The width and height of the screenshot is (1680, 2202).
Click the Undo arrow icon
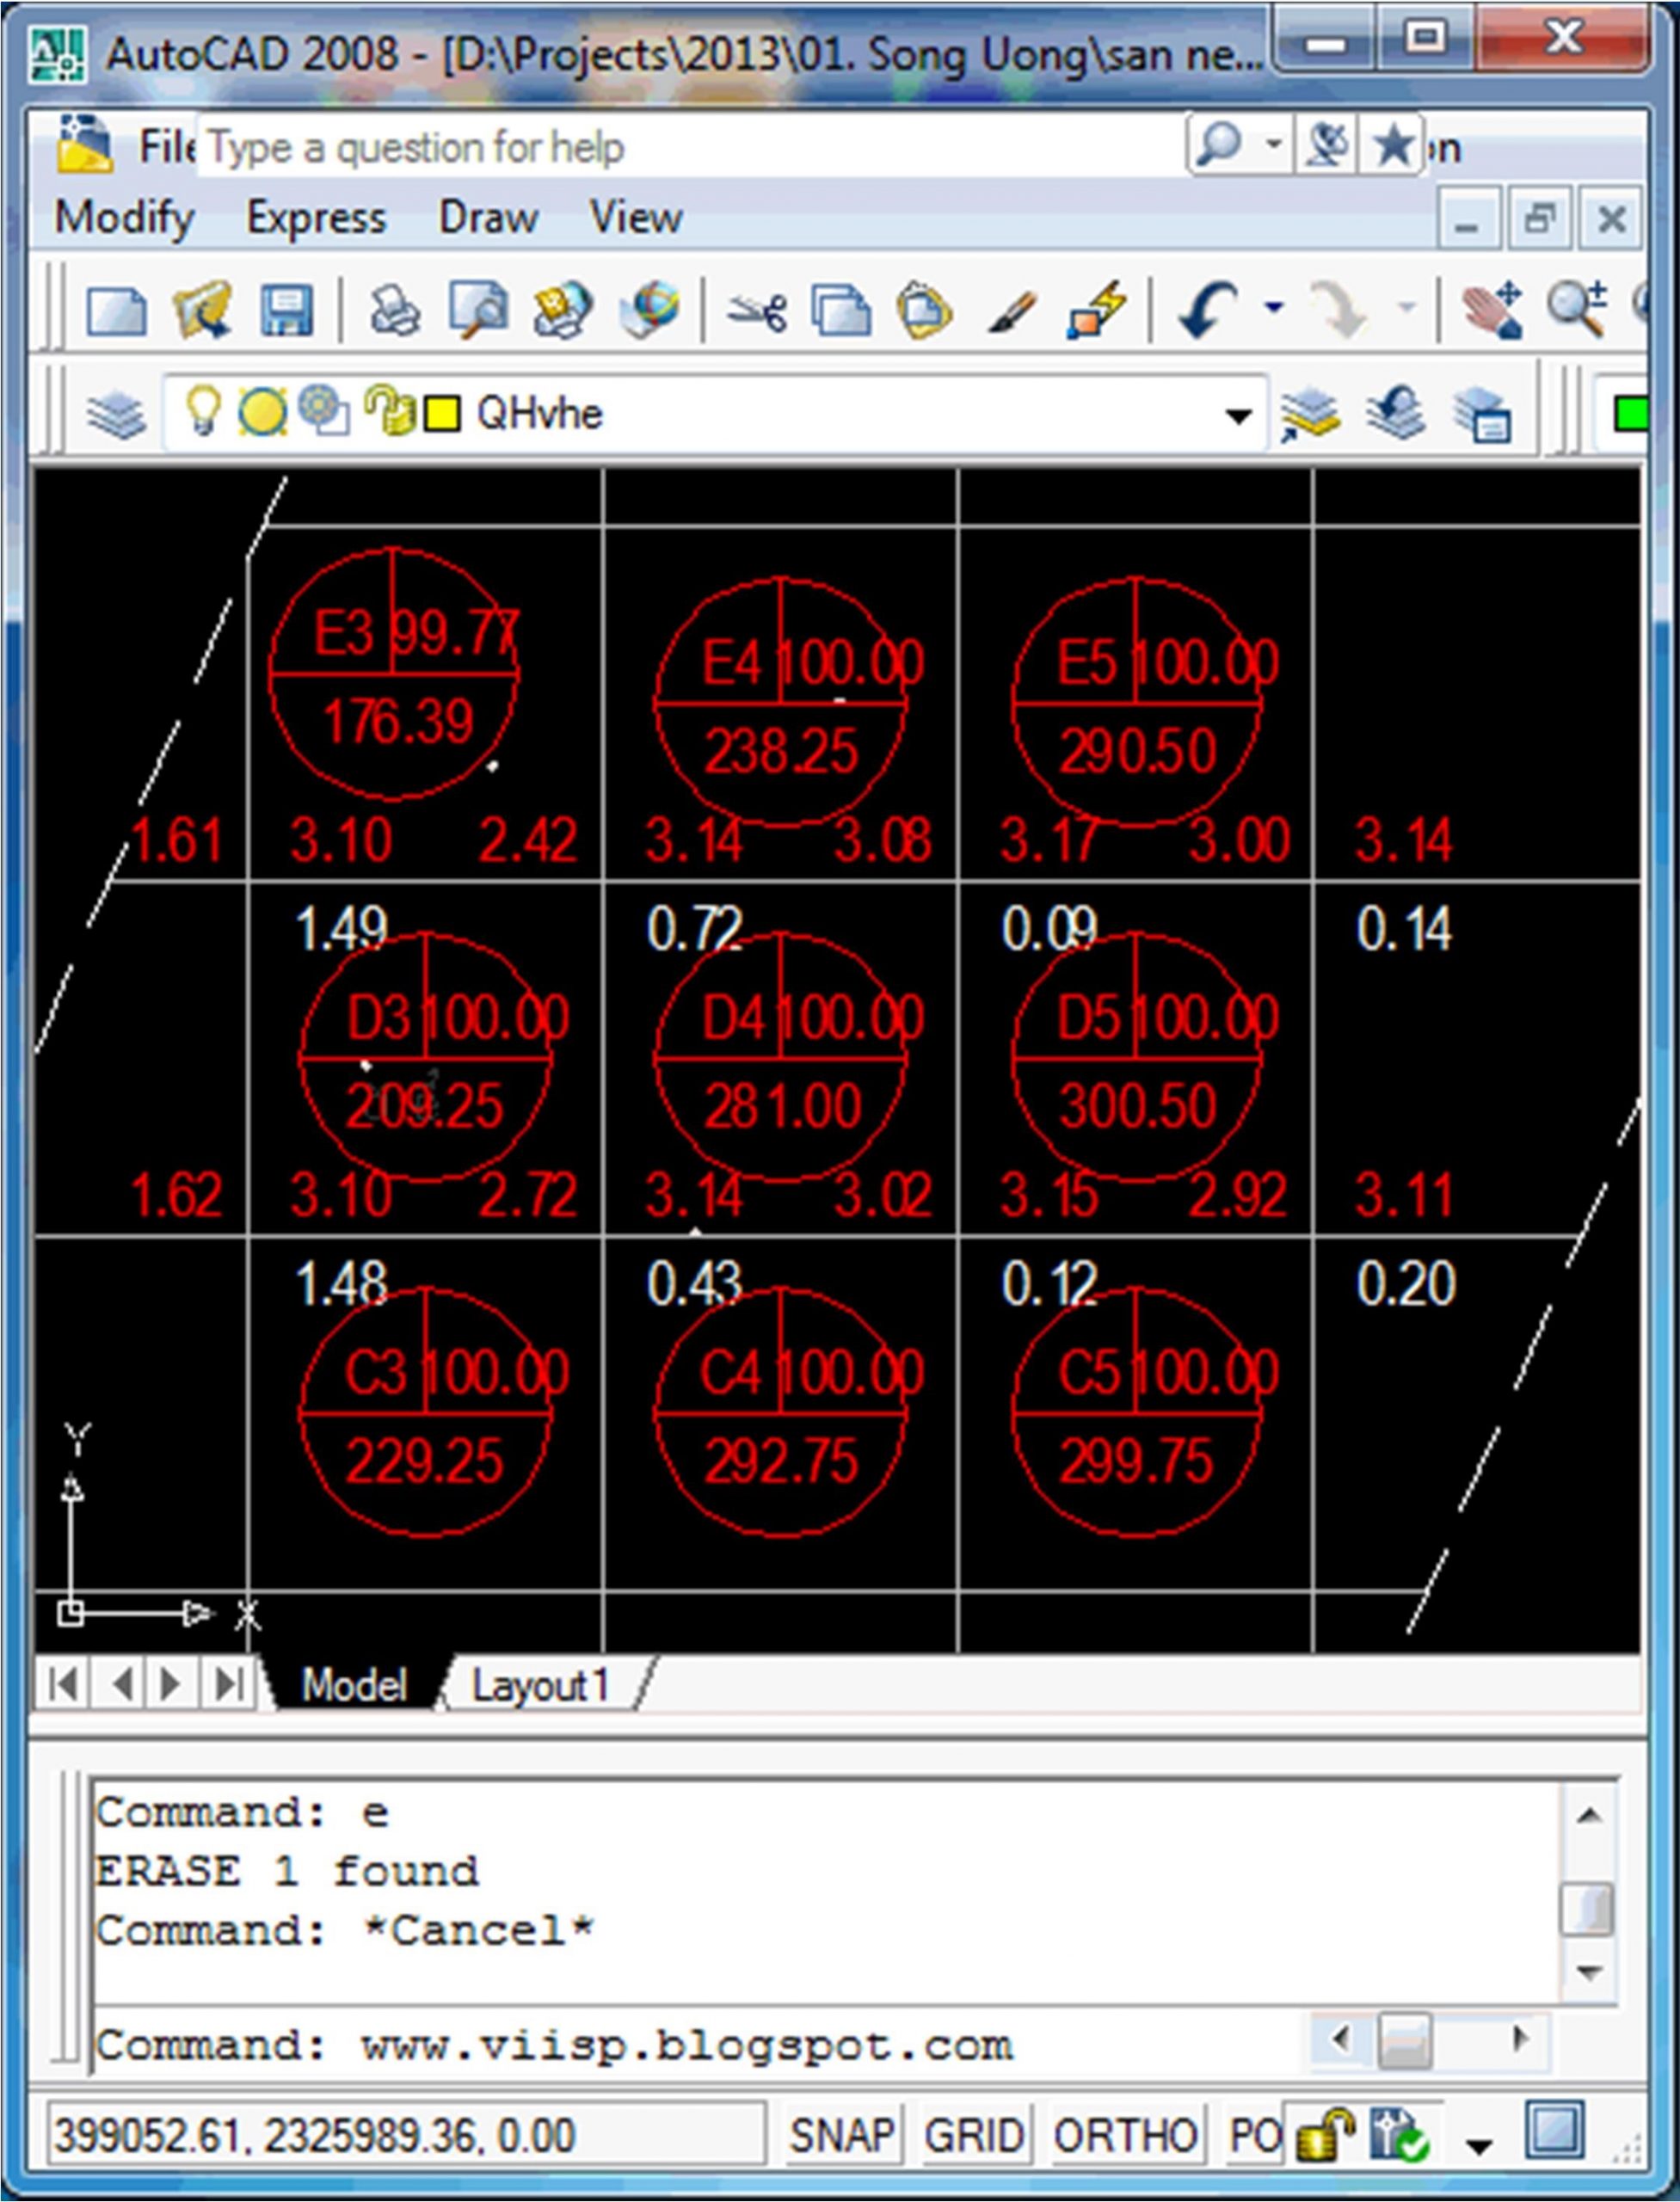(x=1208, y=310)
